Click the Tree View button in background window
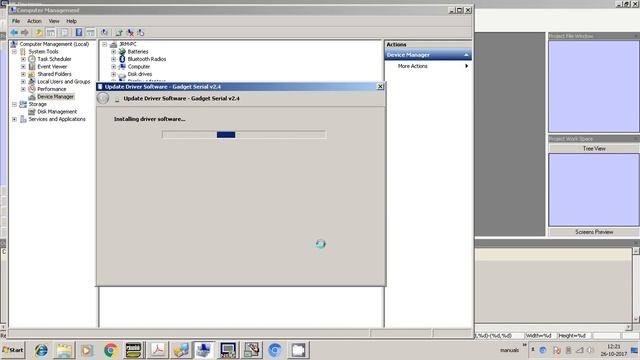 coord(594,149)
